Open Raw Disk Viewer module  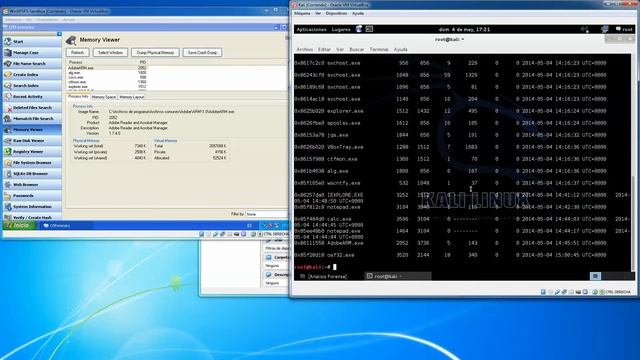(x=32, y=141)
